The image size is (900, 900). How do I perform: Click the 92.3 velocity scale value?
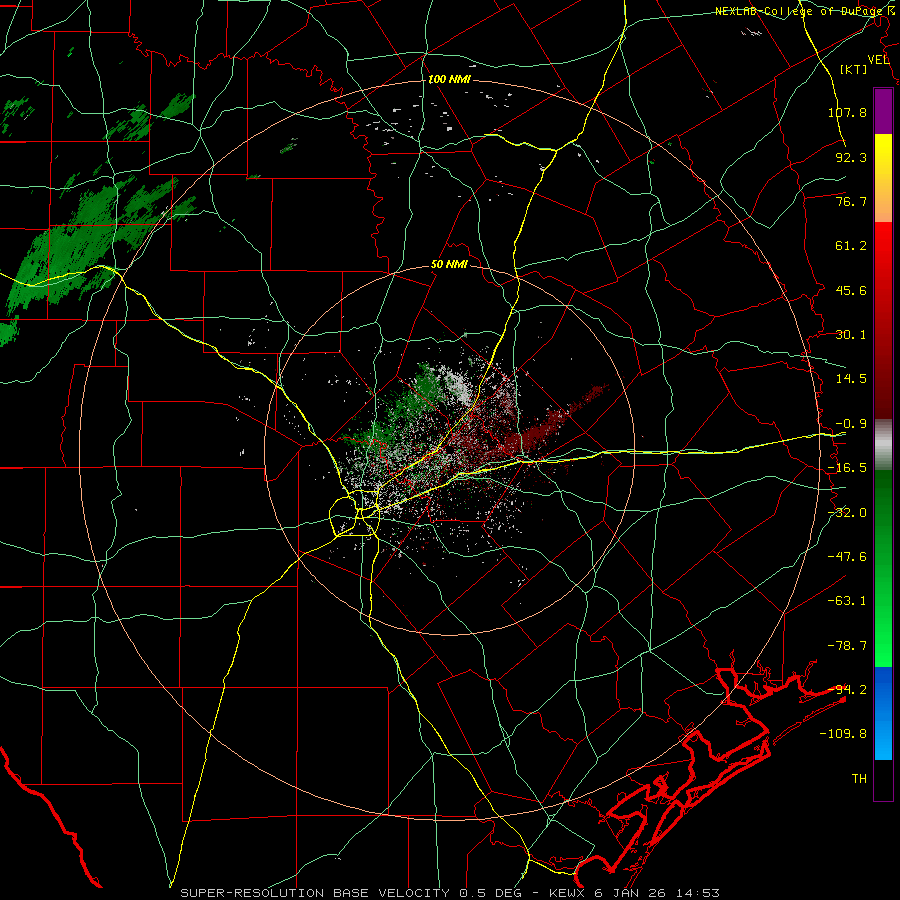(x=851, y=157)
